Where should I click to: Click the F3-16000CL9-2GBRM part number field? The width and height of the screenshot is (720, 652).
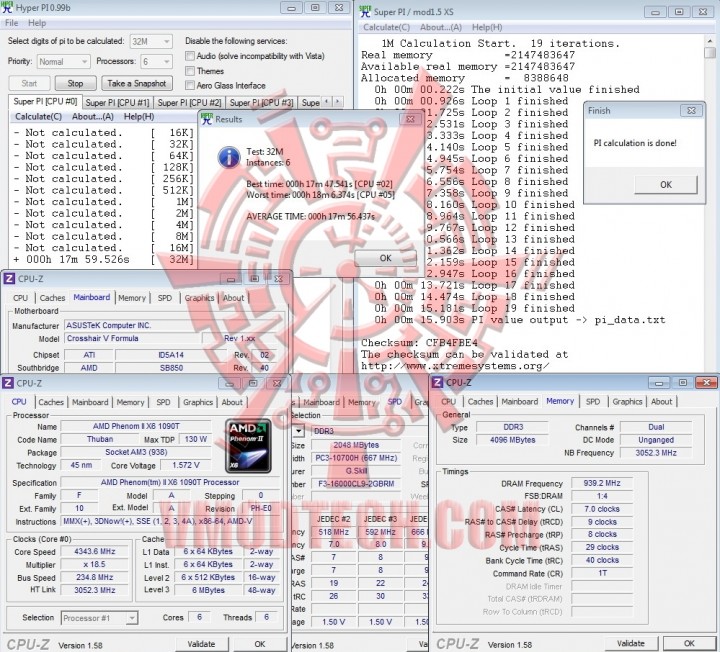[x=356, y=484]
